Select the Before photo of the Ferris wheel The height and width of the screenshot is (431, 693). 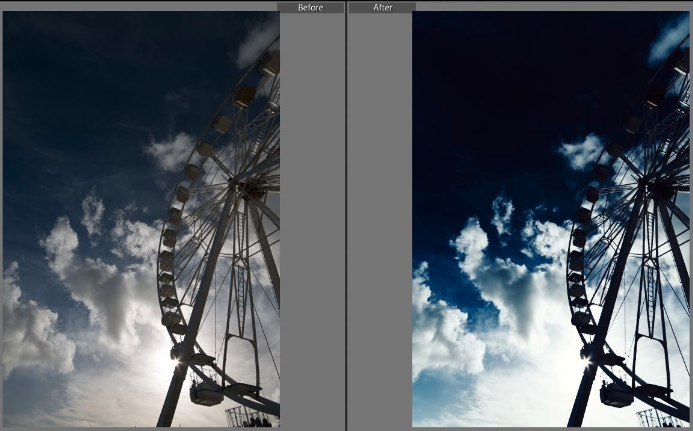[x=141, y=219]
